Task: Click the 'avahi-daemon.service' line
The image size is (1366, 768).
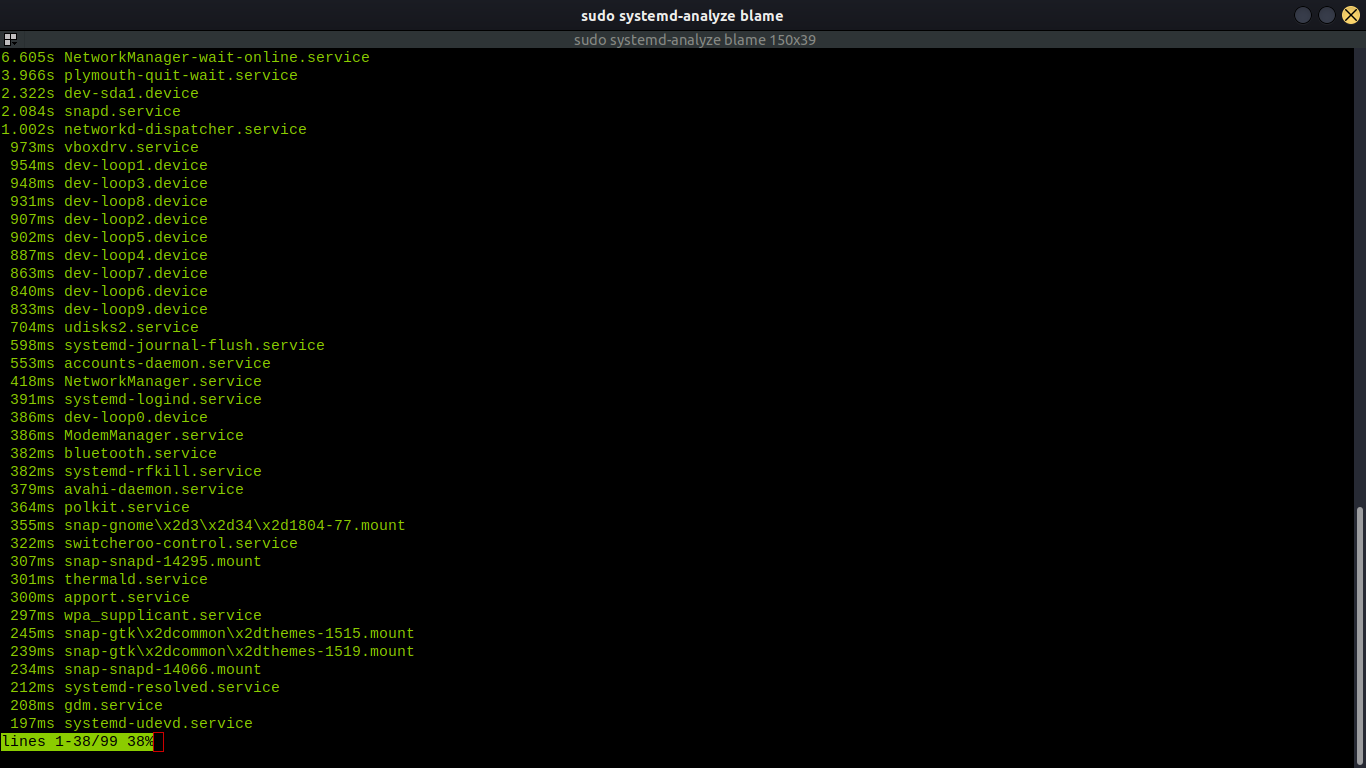Action: 154,490
